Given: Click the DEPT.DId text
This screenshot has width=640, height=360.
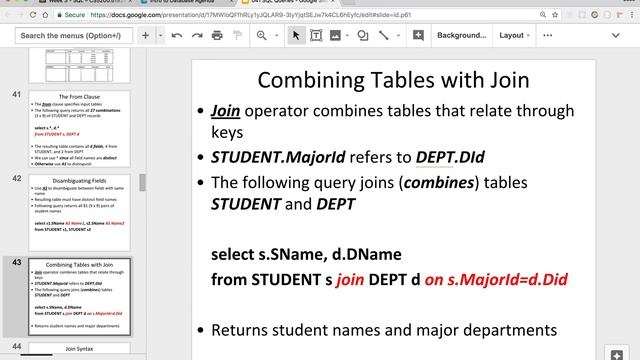Looking at the screenshot, I should coord(450,157).
